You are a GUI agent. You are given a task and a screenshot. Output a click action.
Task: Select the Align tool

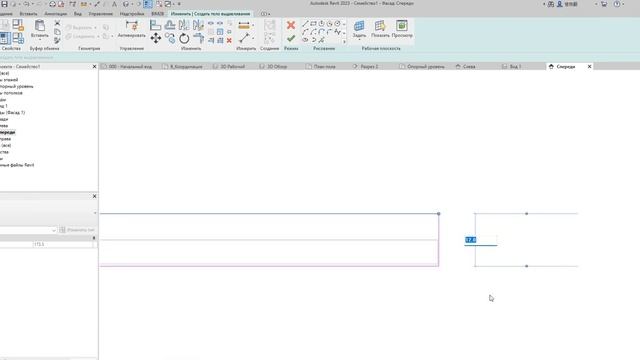pos(156,25)
